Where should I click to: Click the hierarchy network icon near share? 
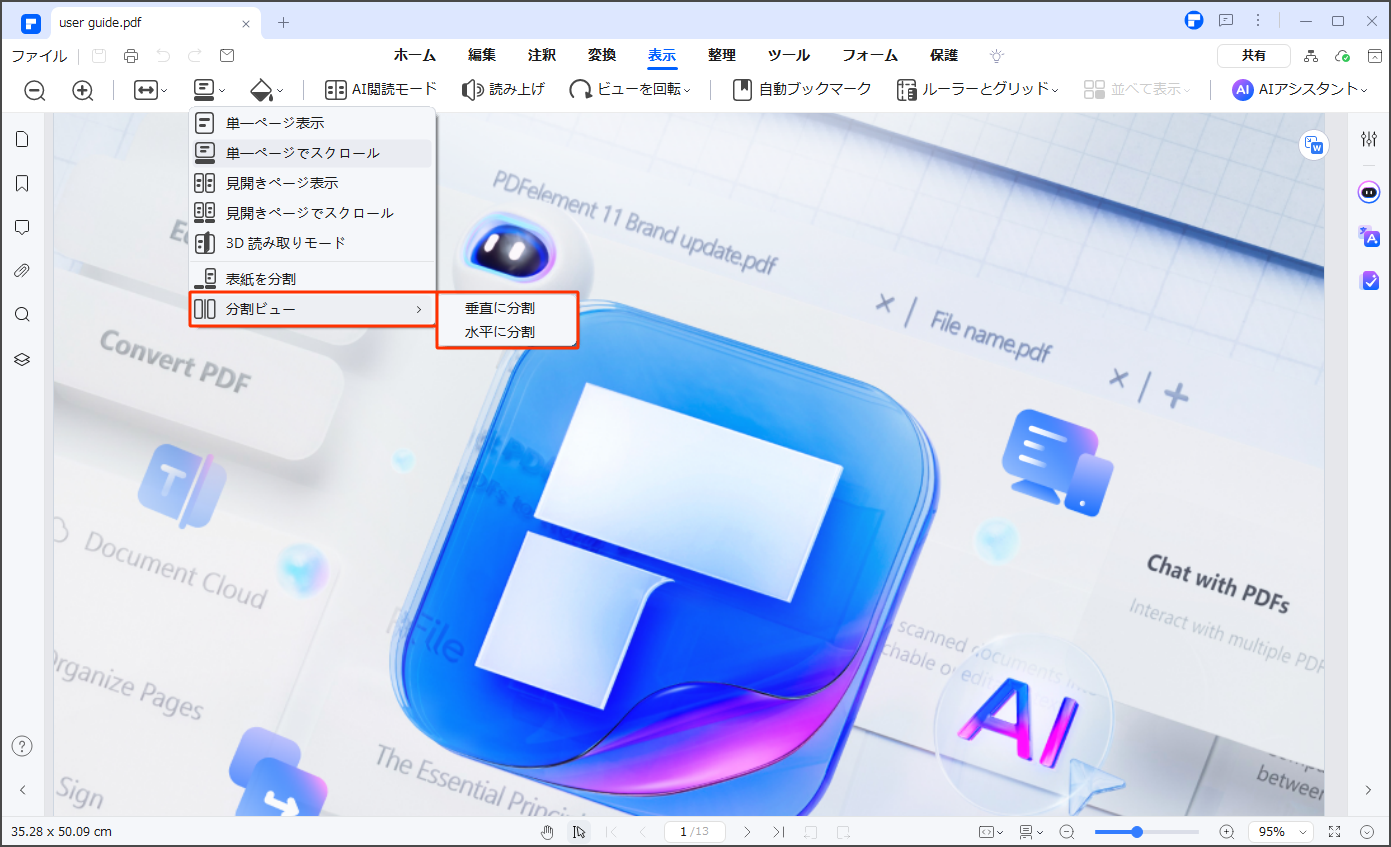click(x=1311, y=56)
